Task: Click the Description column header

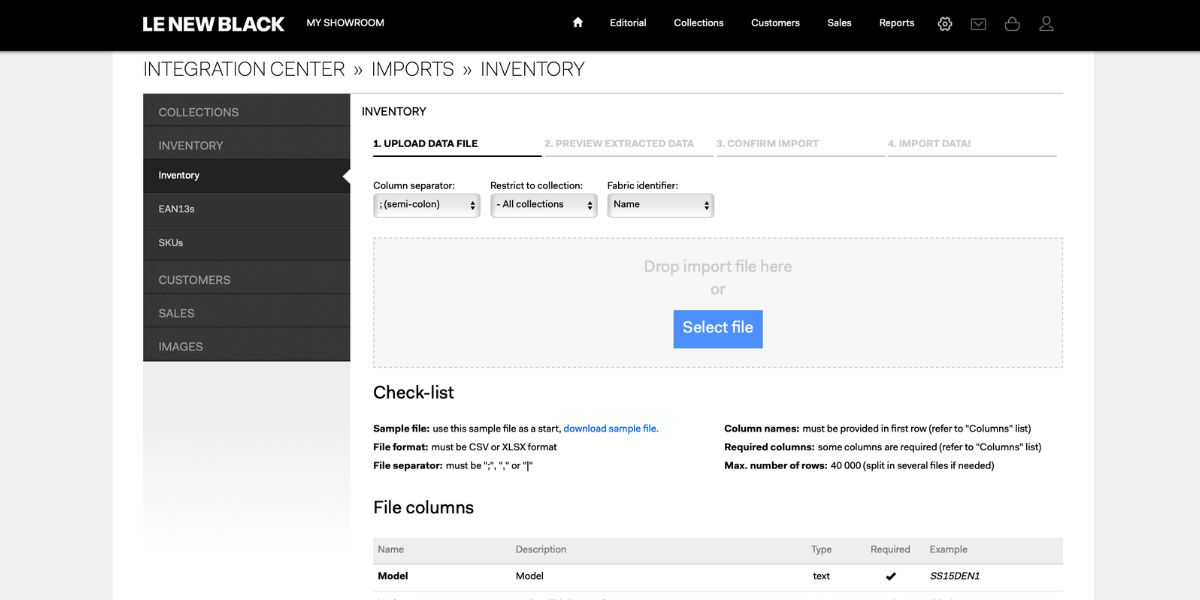Action: coord(541,549)
